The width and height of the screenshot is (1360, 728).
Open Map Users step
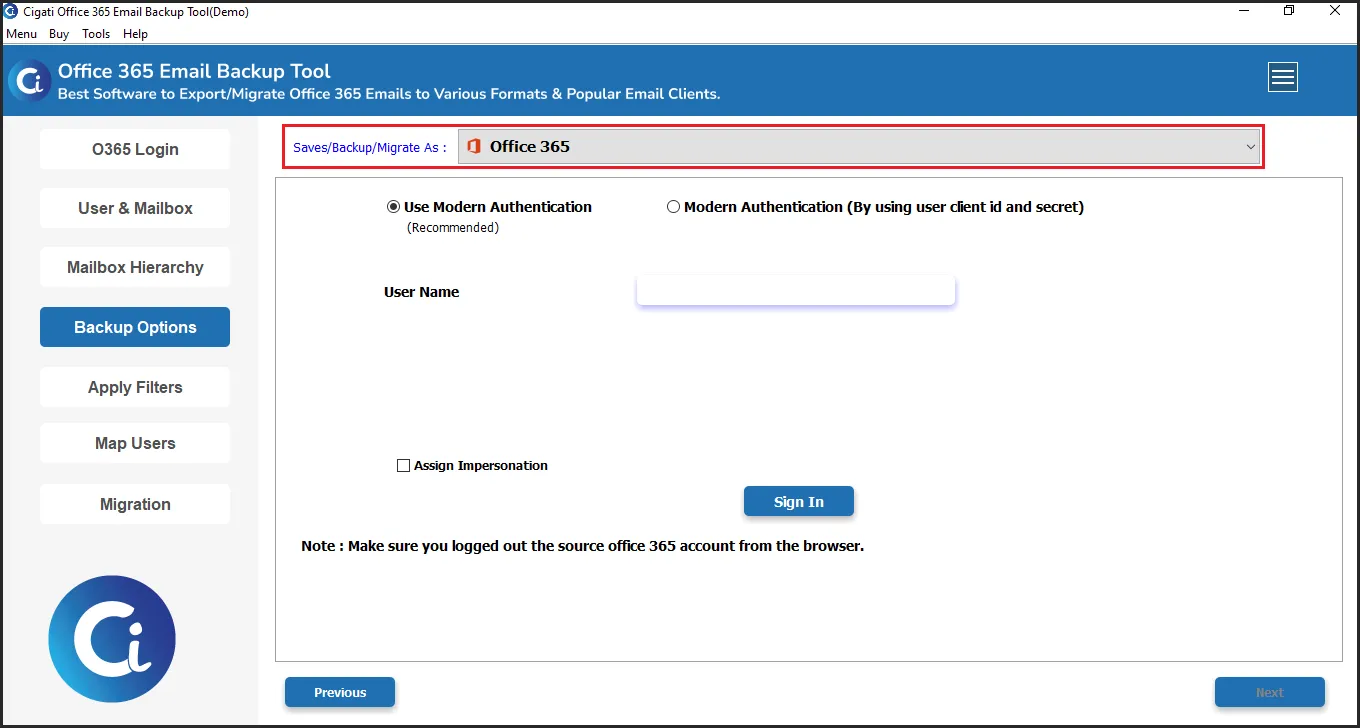coord(135,443)
